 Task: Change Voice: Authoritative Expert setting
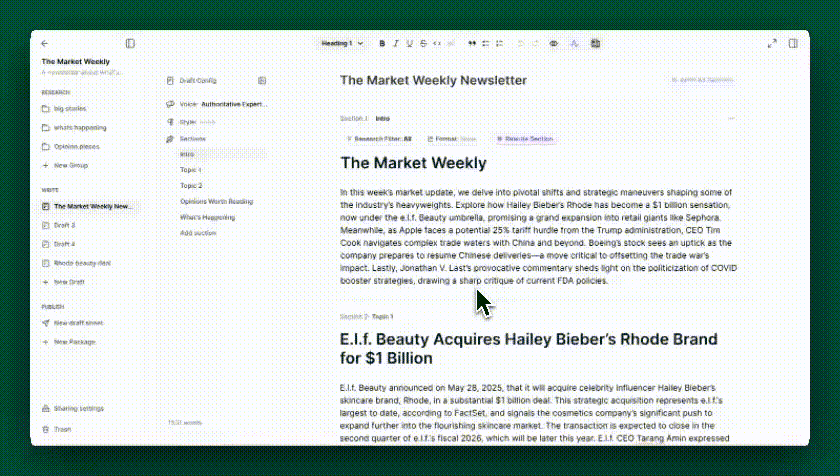(x=216, y=104)
